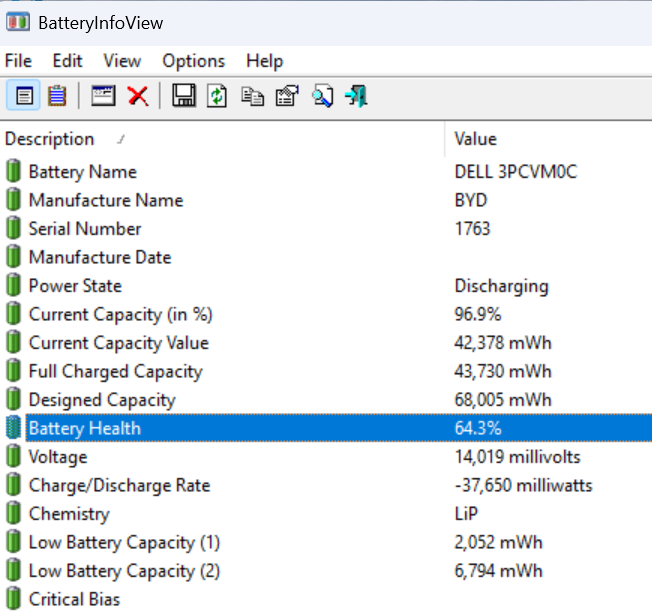Select the Chemistry row label
The image size is (652, 613).
click(69, 514)
